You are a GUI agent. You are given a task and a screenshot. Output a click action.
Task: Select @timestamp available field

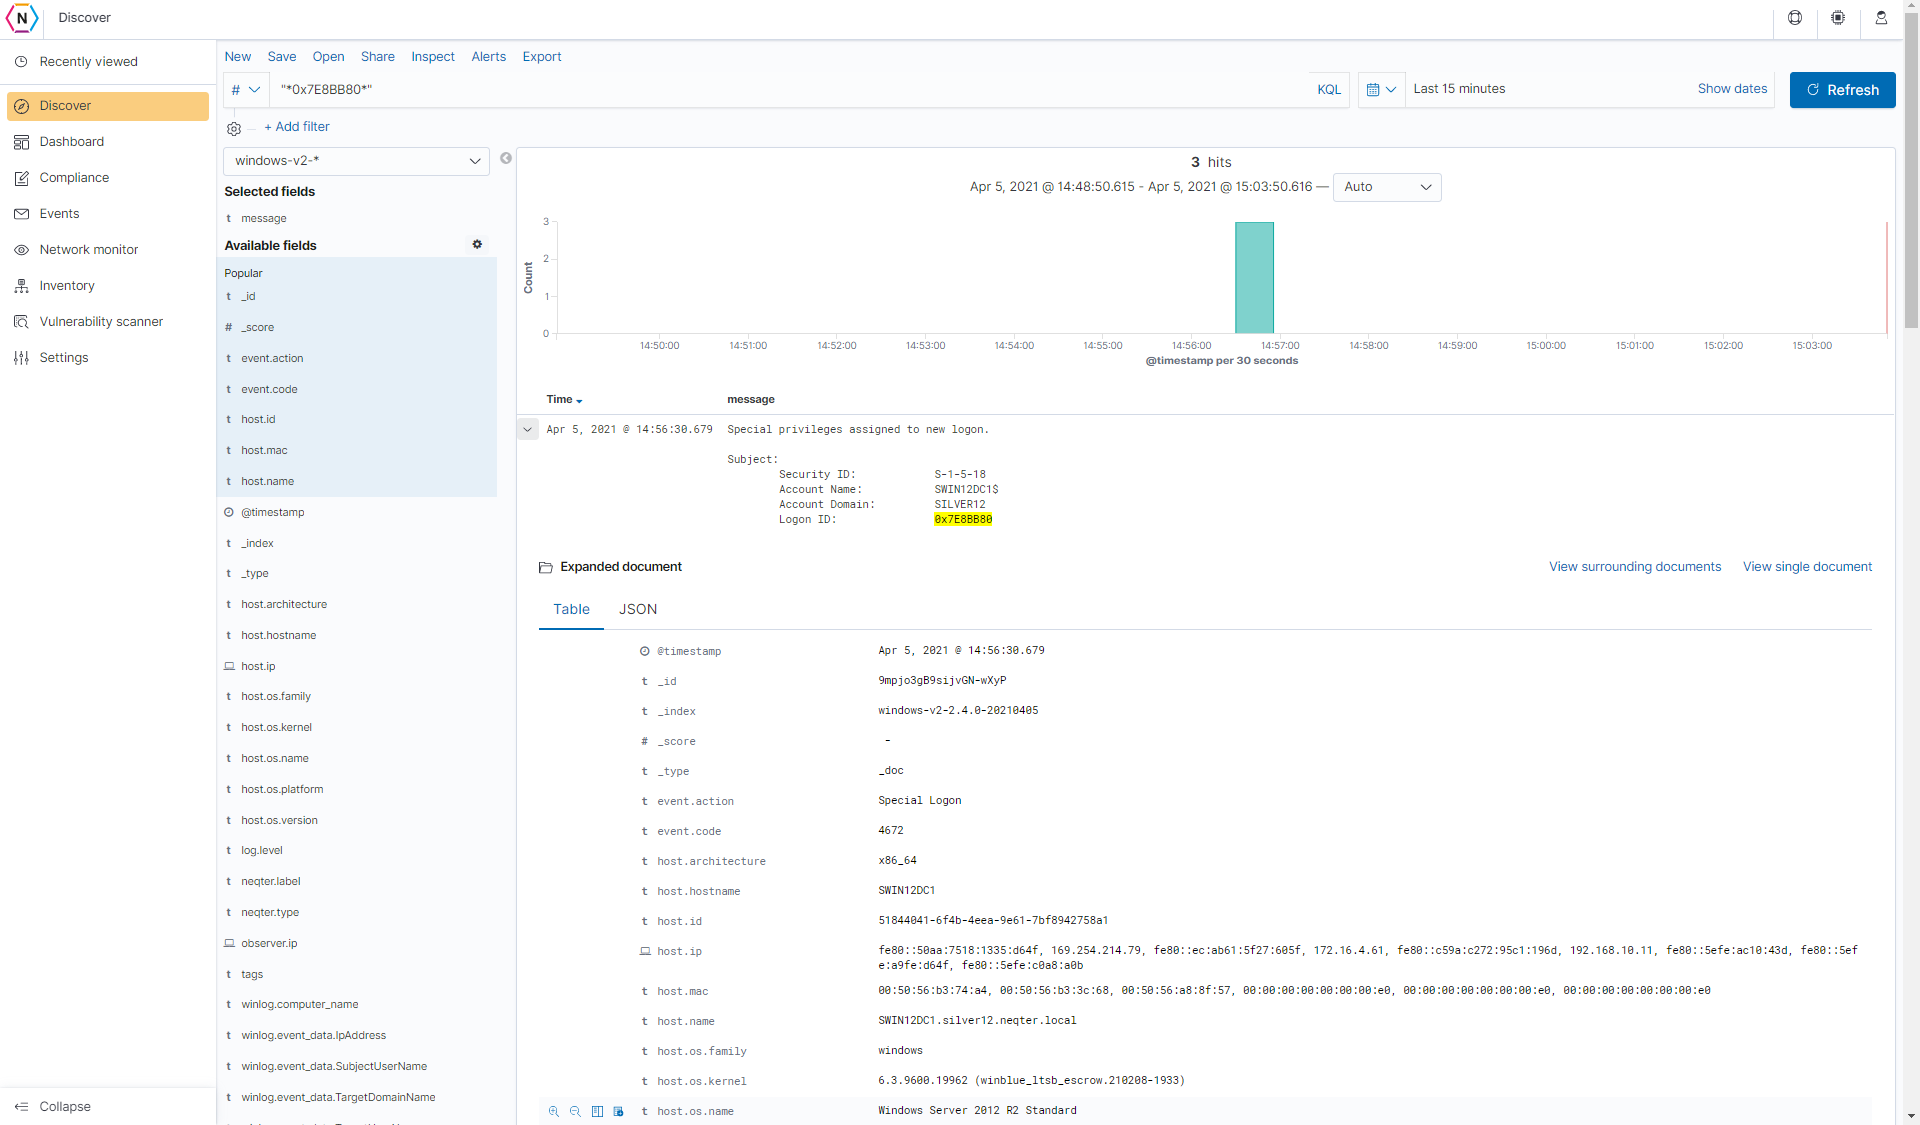pyautogui.click(x=273, y=513)
